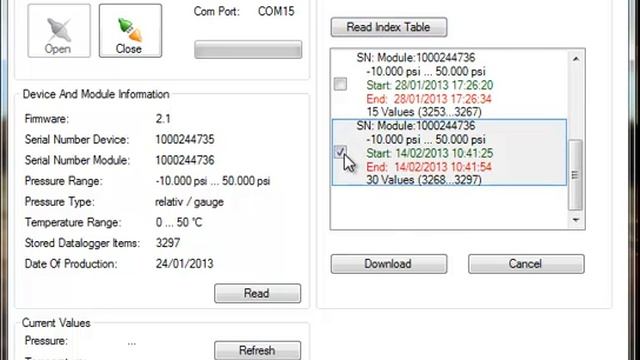The width and height of the screenshot is (640, 360).
Task: Click the index list scrollbar down arrow
Action: (x=576, y=220)
